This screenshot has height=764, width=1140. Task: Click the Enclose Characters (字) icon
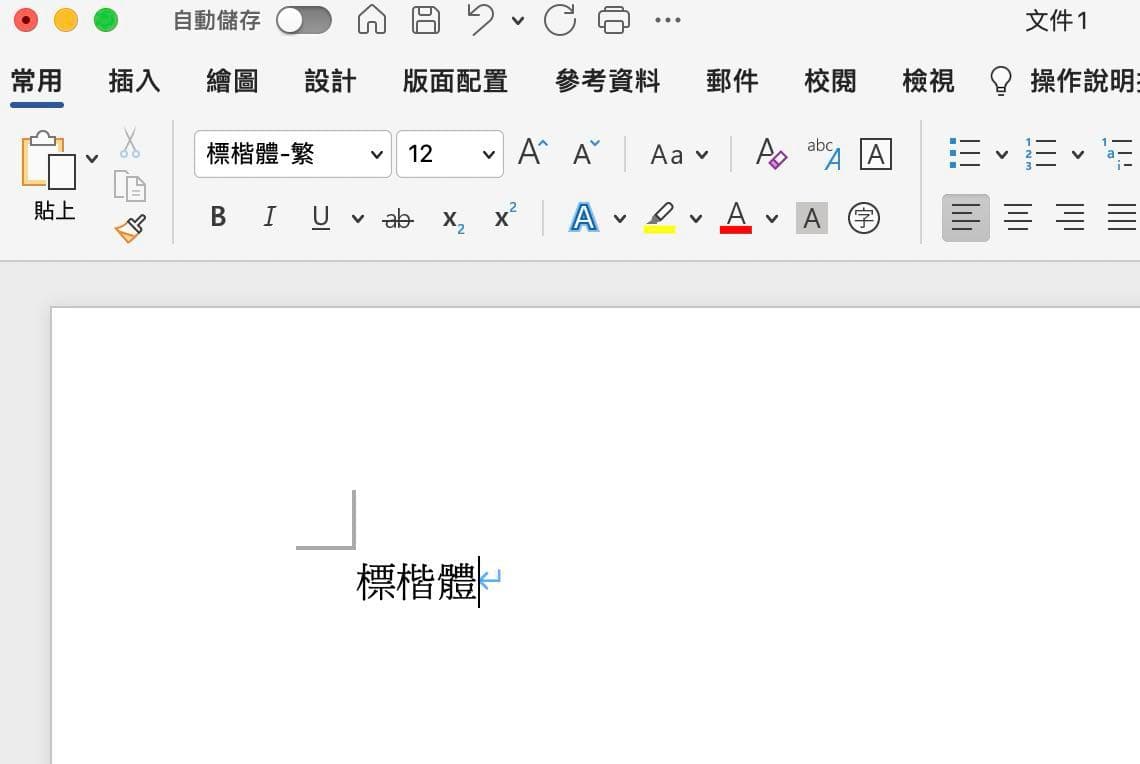click(x=864, y=218)
